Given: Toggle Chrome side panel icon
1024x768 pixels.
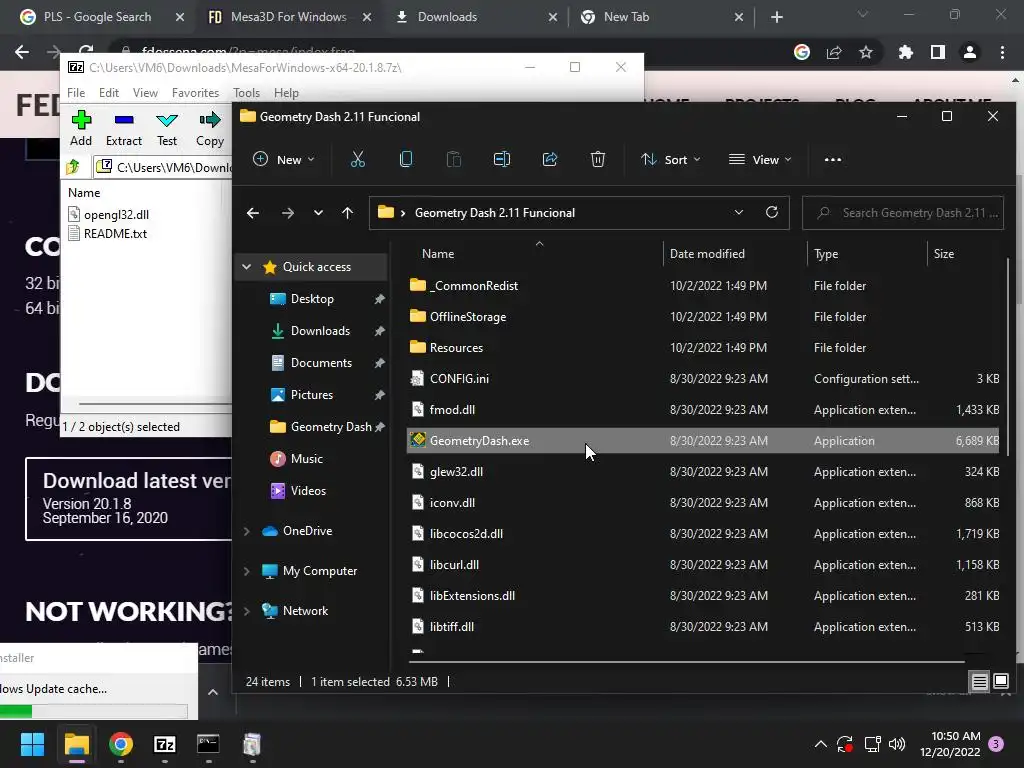Looking at the screenshot, I should tap(938, 52).
